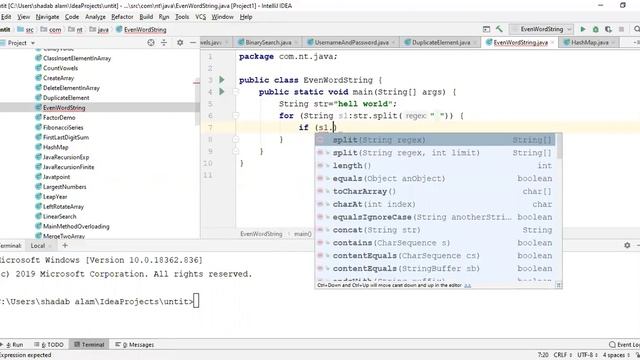The width and height of the screenshot is (640, 360).
Task: Choose split(String regex, int limit) suggestion
Action: 435,153
